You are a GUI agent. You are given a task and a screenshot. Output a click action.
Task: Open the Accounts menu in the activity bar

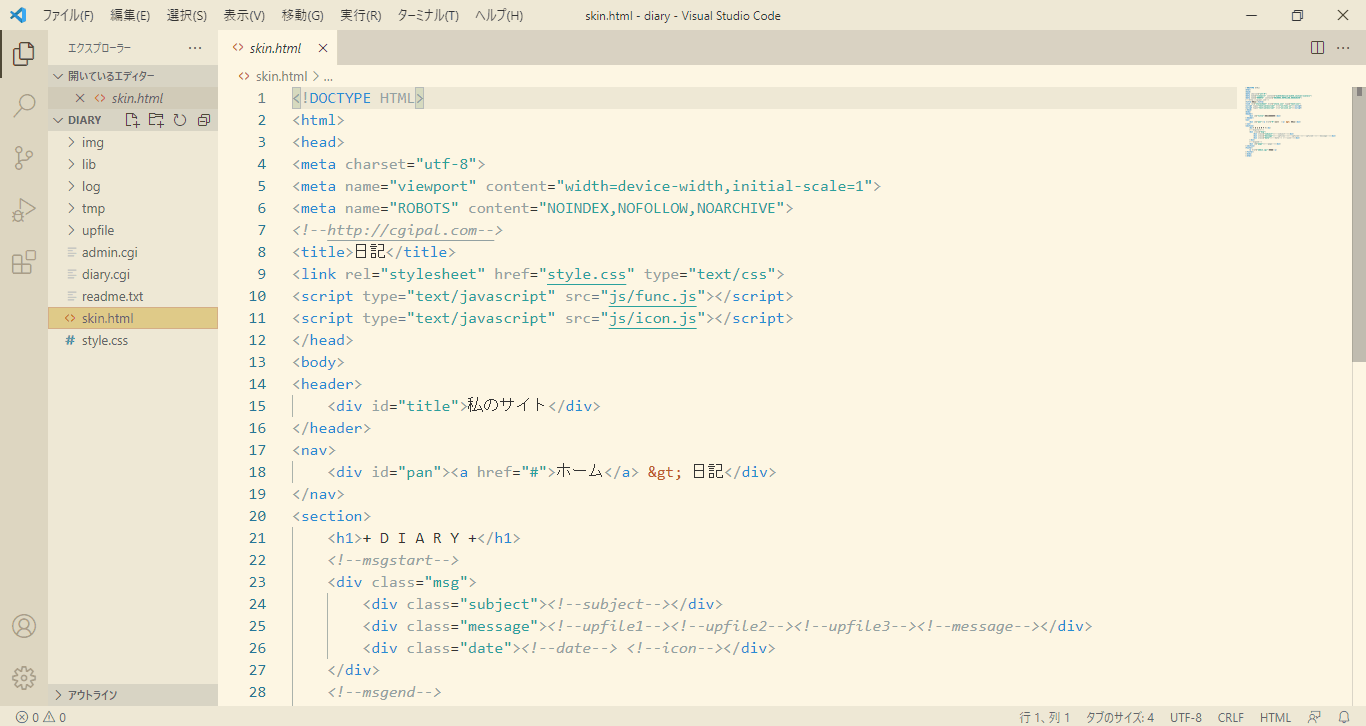pyautogui.click(x=24, y=626)
